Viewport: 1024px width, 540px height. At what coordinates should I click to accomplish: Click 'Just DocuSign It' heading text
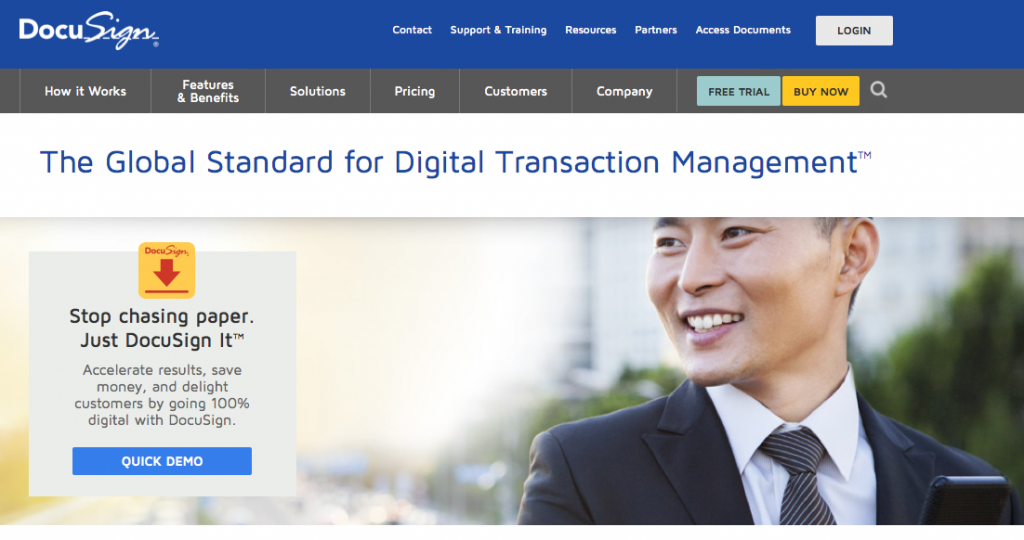(162, 340)
